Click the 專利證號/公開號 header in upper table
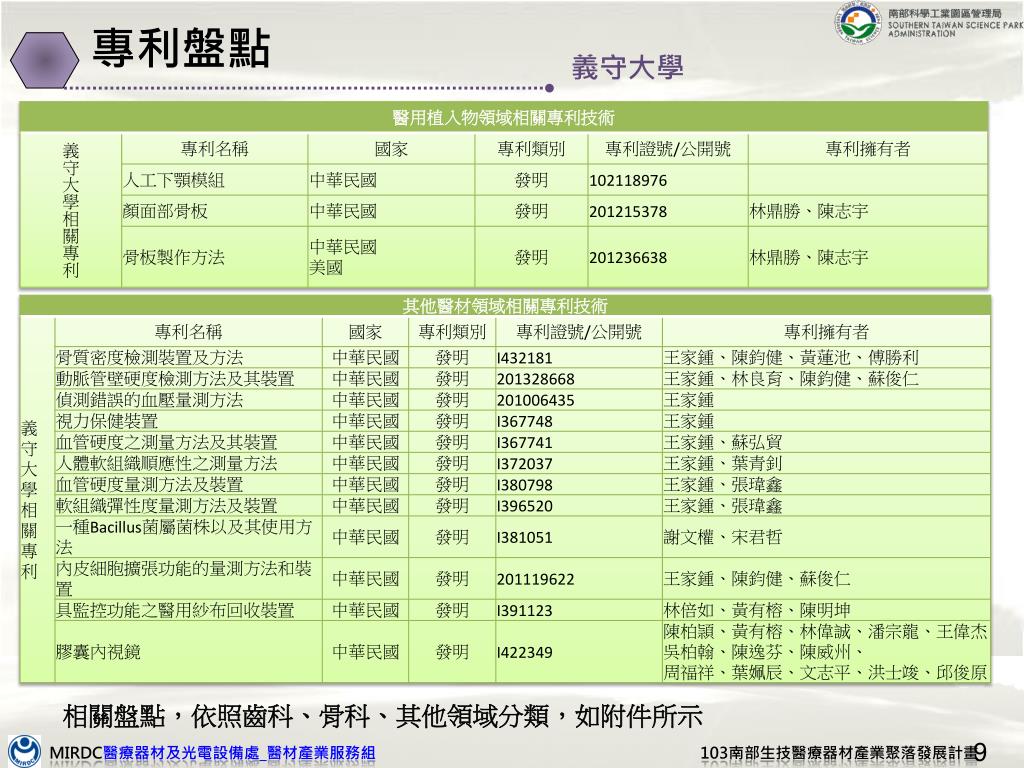This screenshot has height=768, width=1024. tap(667, 149)
